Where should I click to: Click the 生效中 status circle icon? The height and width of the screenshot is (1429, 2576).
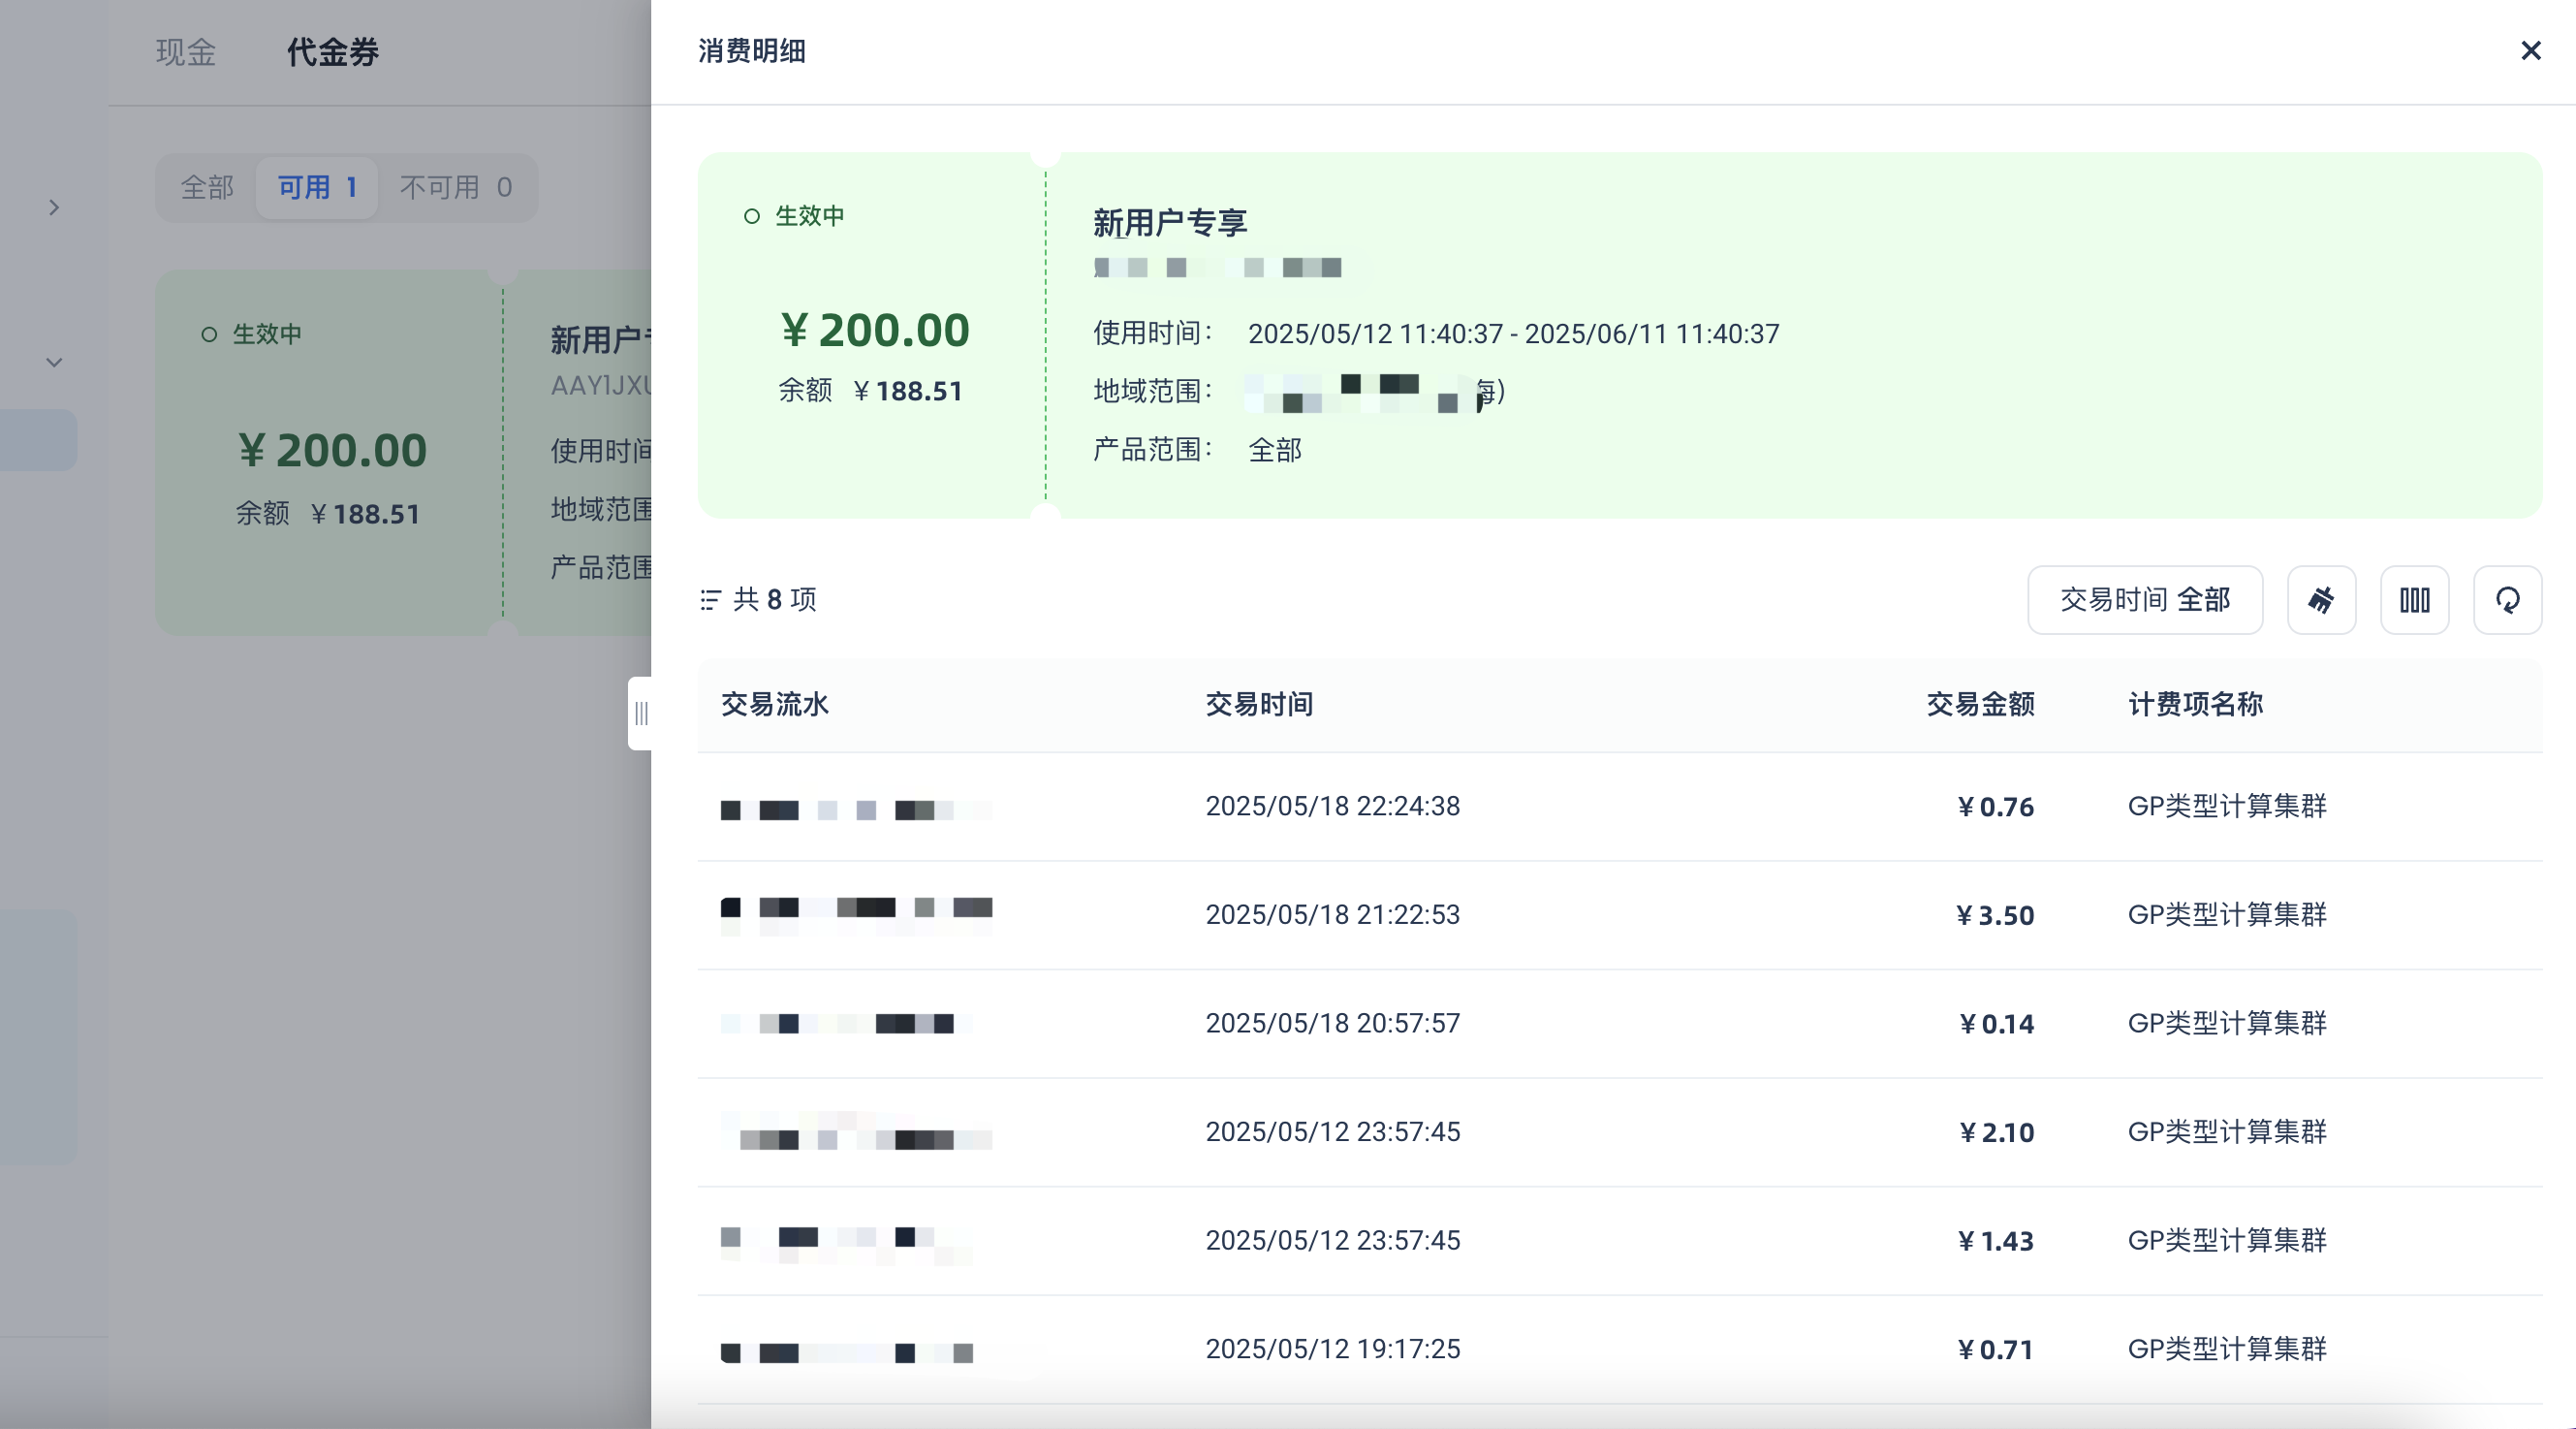751,216
